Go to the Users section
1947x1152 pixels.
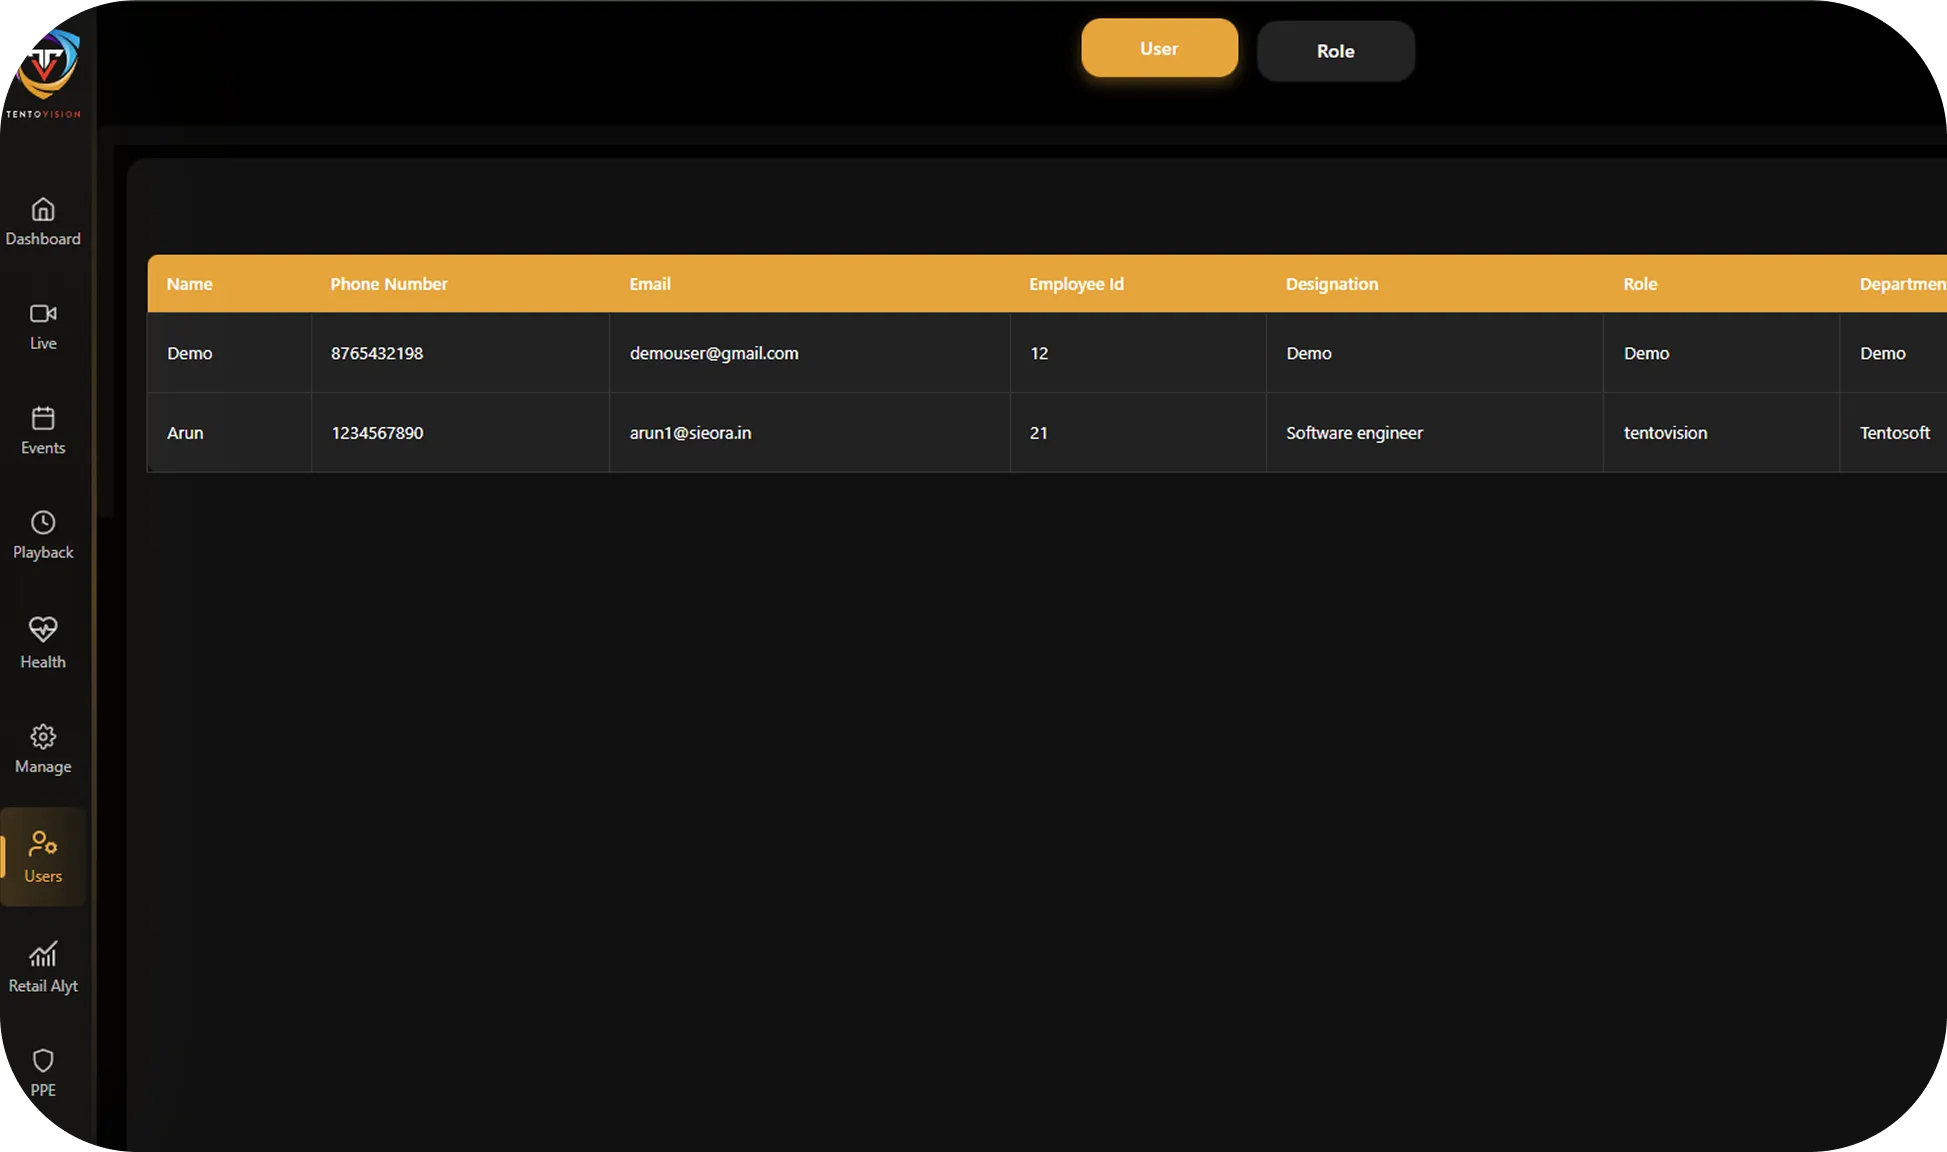pyautogui.click(x=43, y=857)
